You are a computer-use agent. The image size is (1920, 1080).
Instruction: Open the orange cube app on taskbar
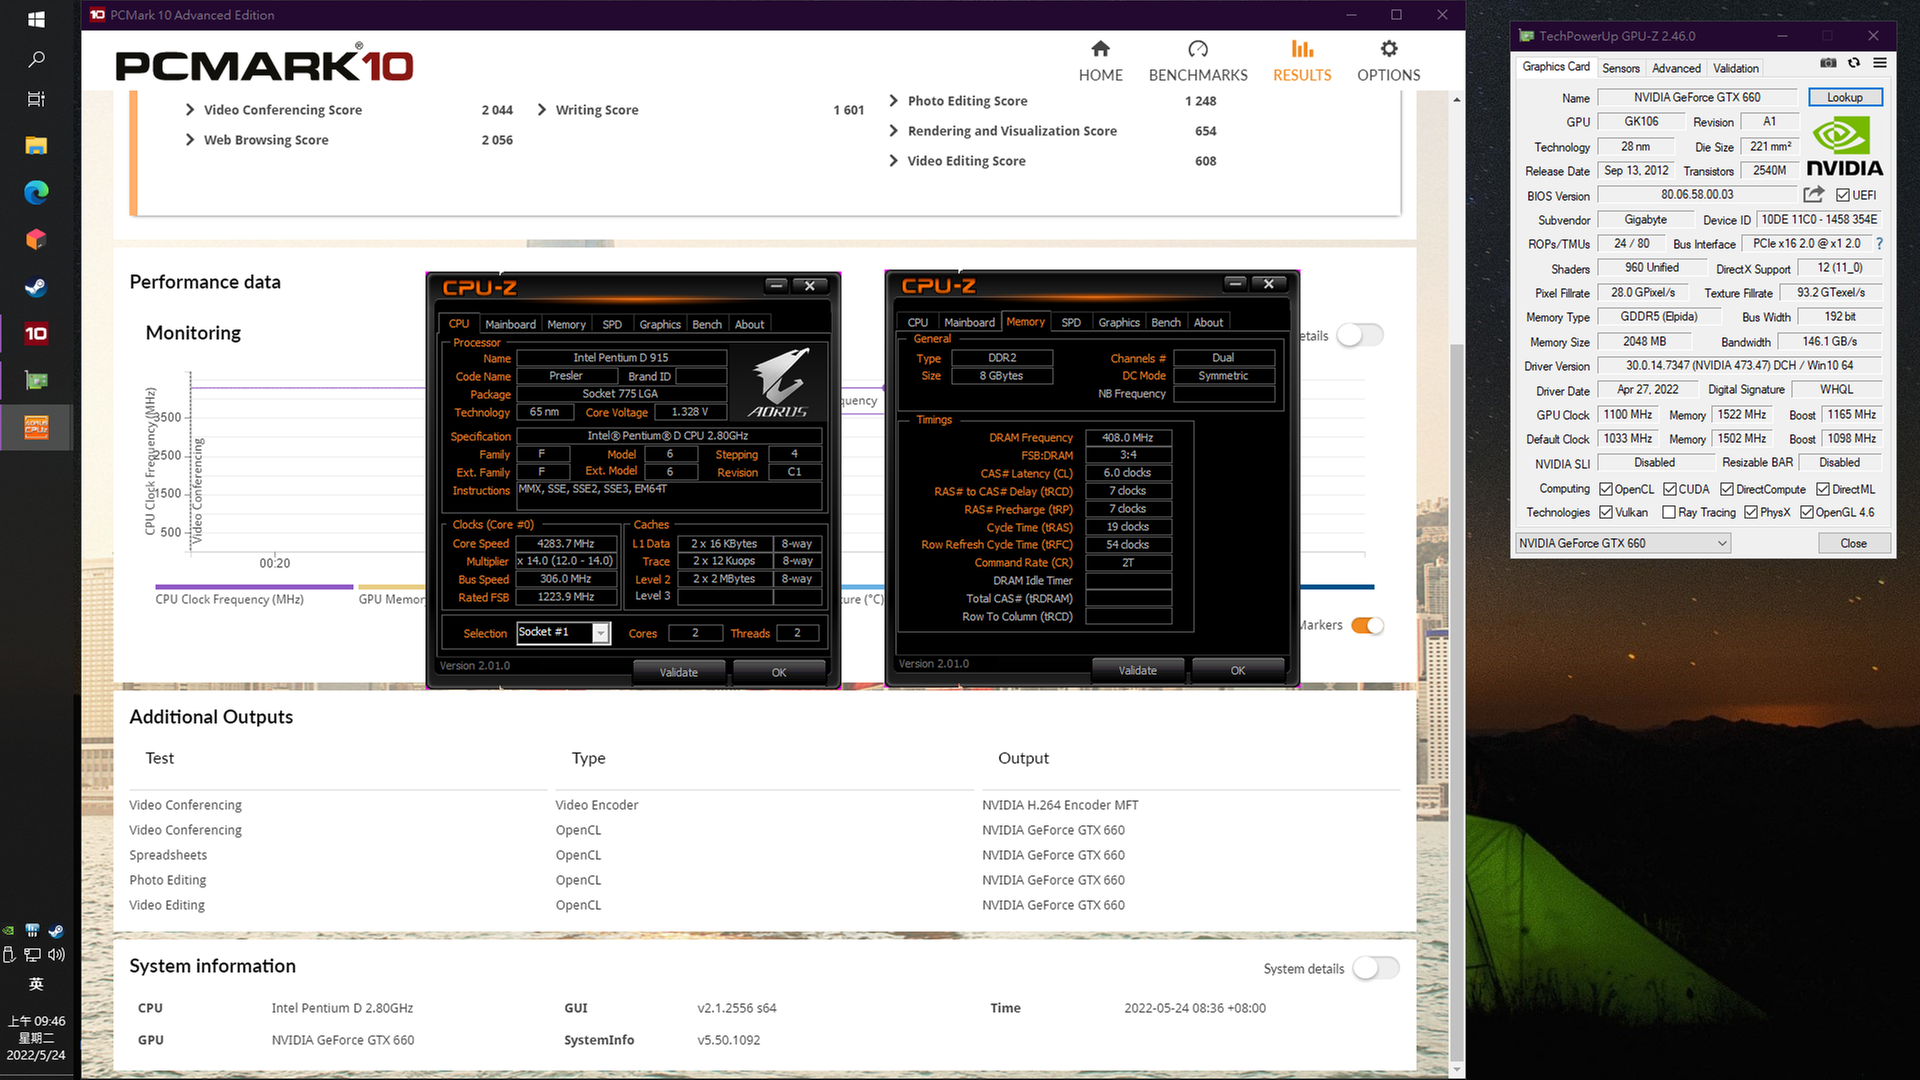pyautogui.click(x=36, y=240)
